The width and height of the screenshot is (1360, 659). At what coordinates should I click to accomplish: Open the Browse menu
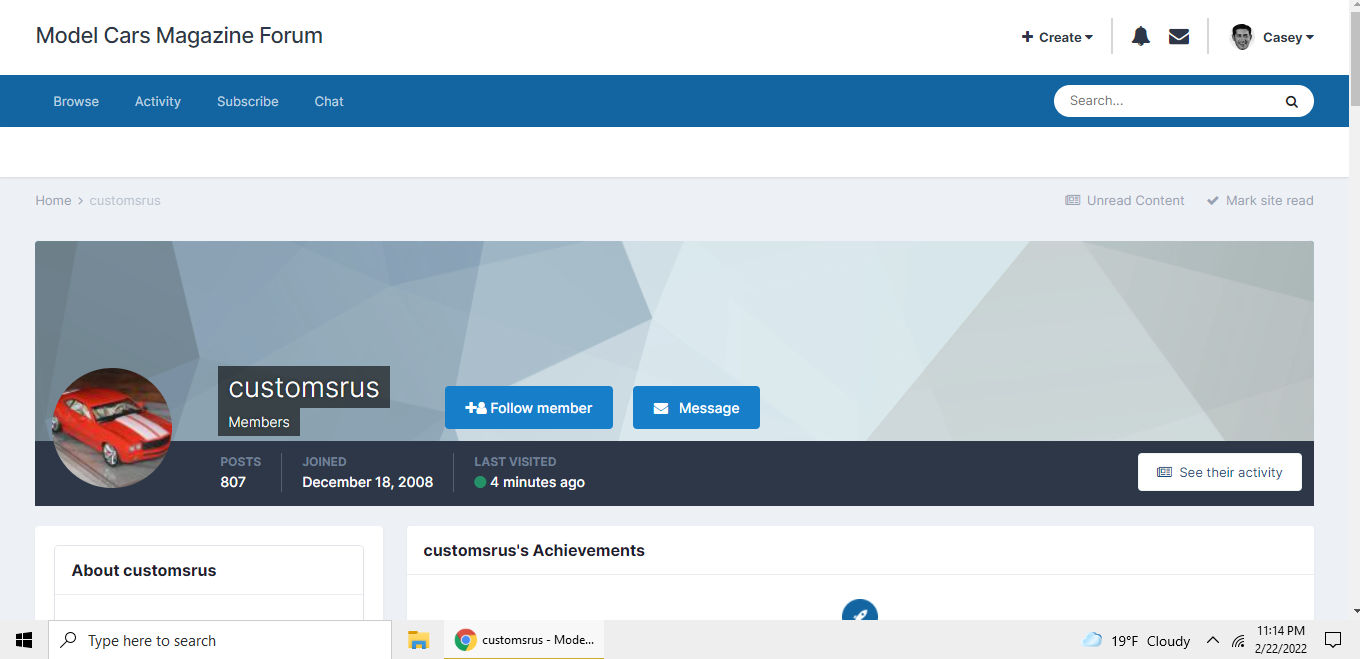(x=76, y=101)
